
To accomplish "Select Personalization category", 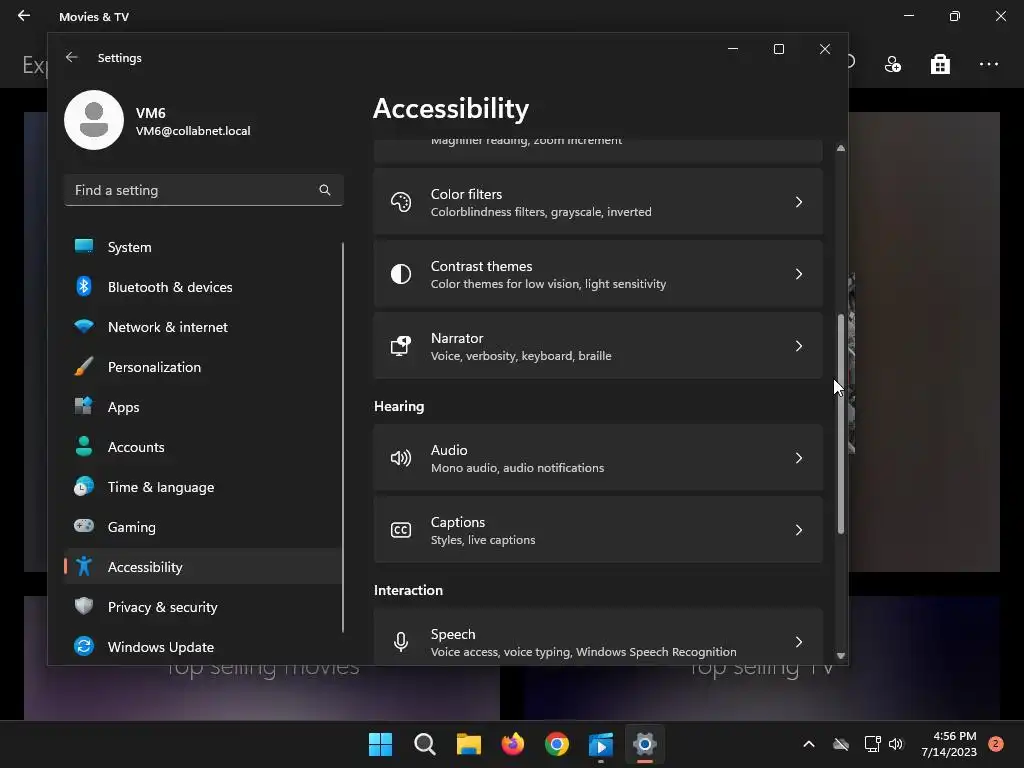I will [x=203, y=367].
